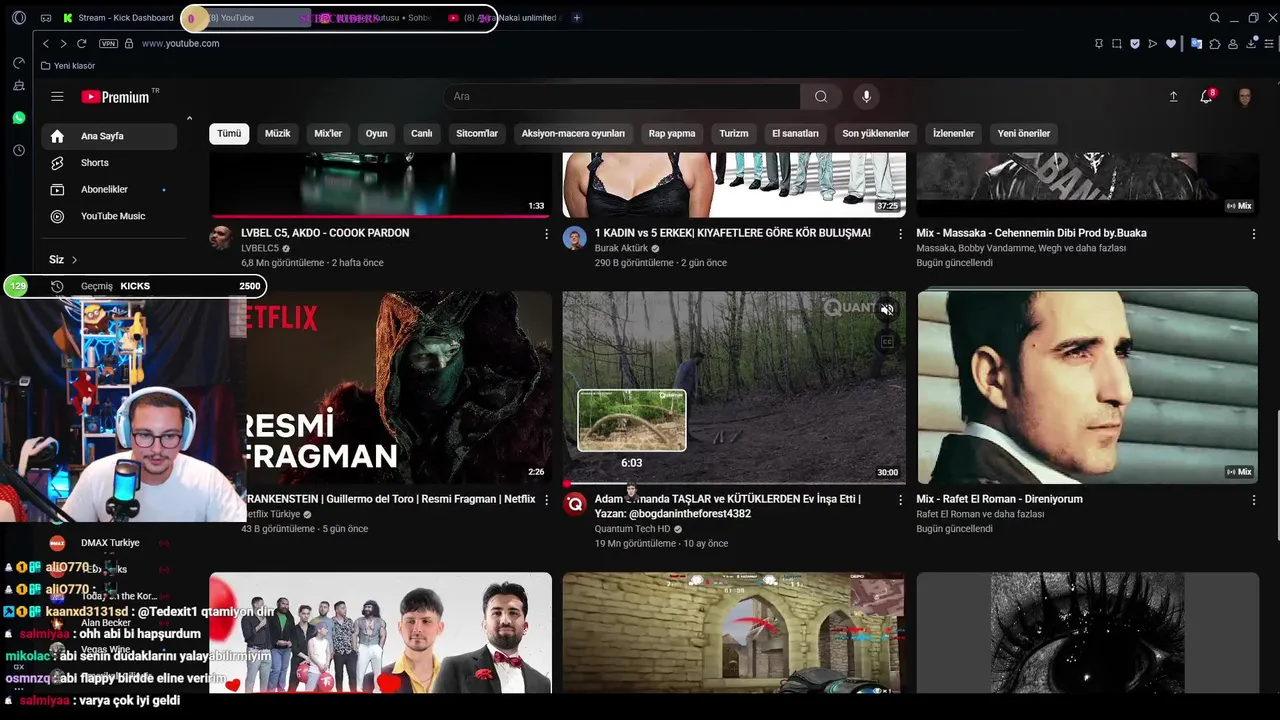Image resolution: width=1280 pixels, height=720 pixels.
Task: Bookmark the page with the heart icon
Action: point(1171,44)
